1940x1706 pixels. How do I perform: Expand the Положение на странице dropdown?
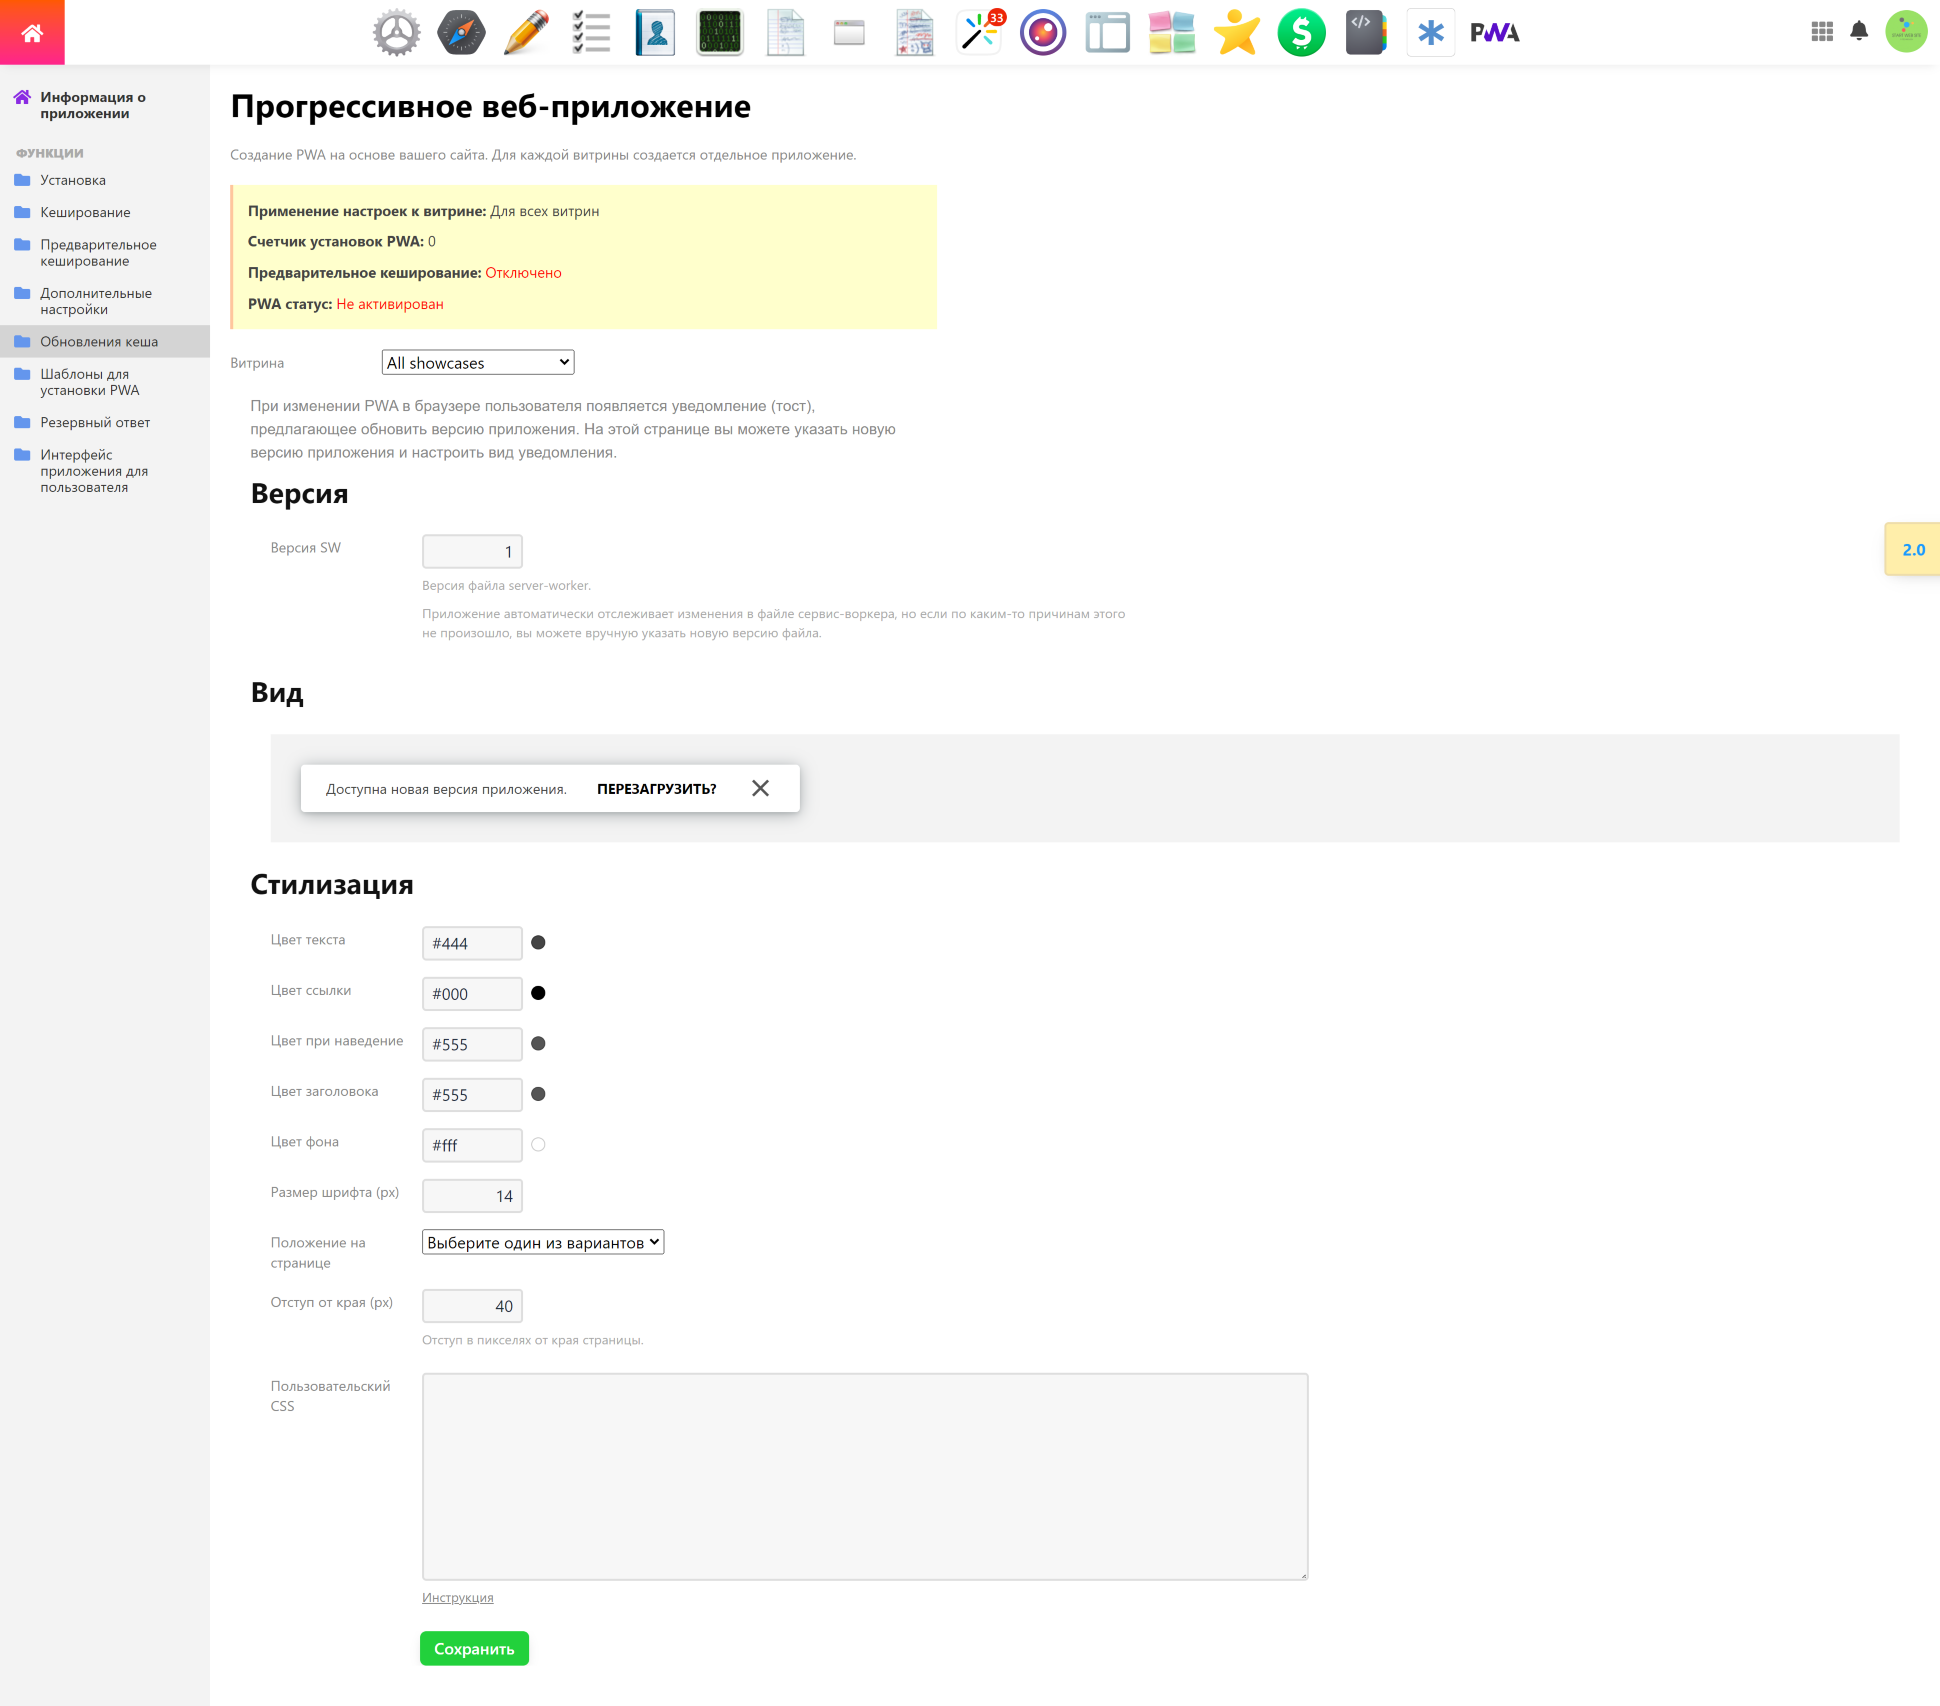543,1242
